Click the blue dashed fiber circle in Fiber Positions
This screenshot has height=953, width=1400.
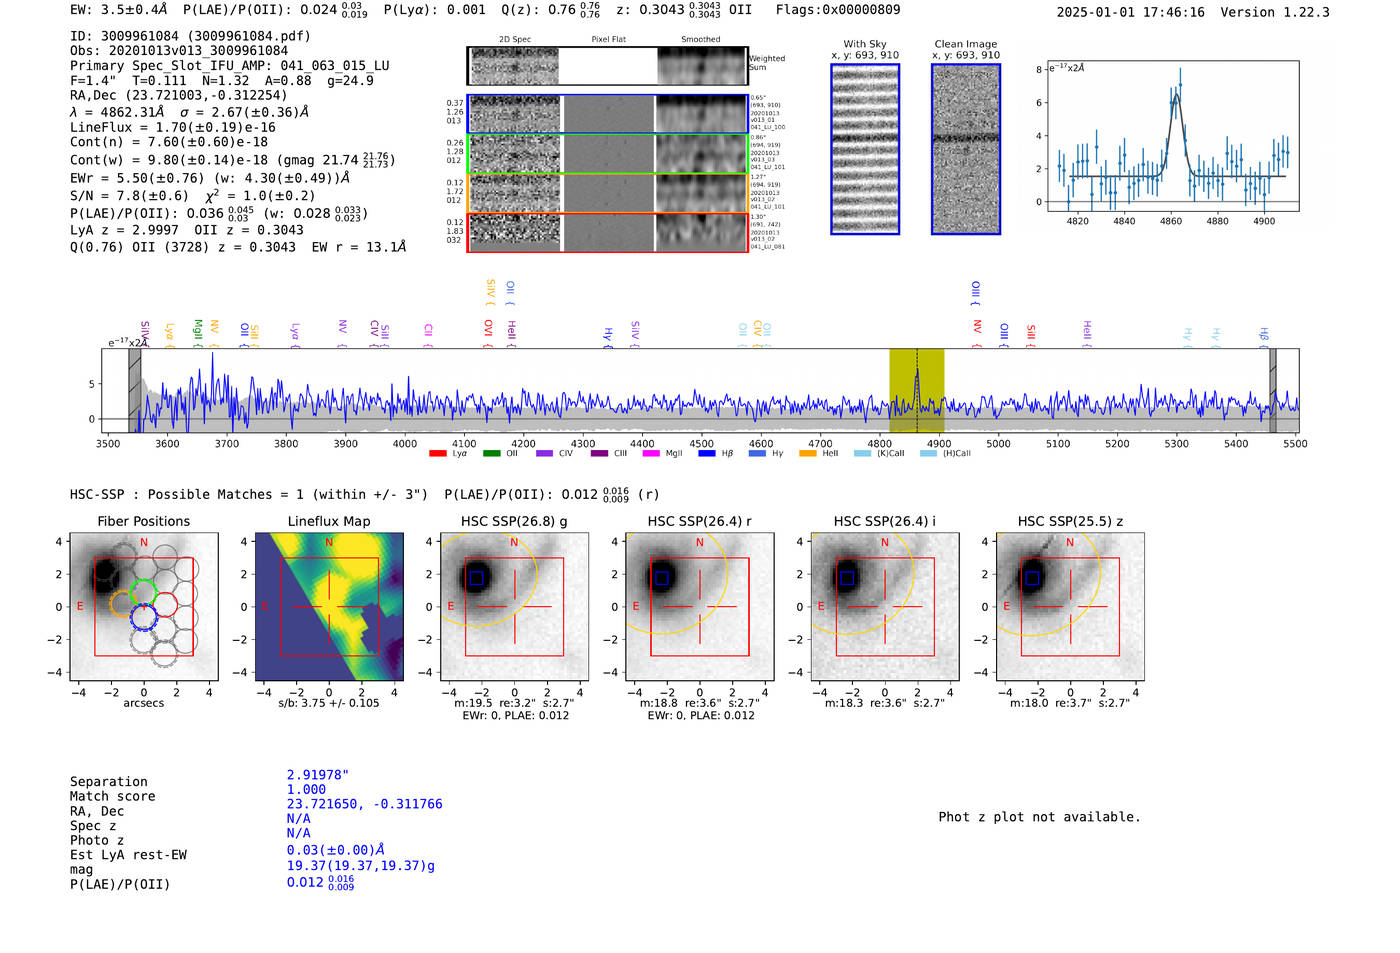point(144,619)
